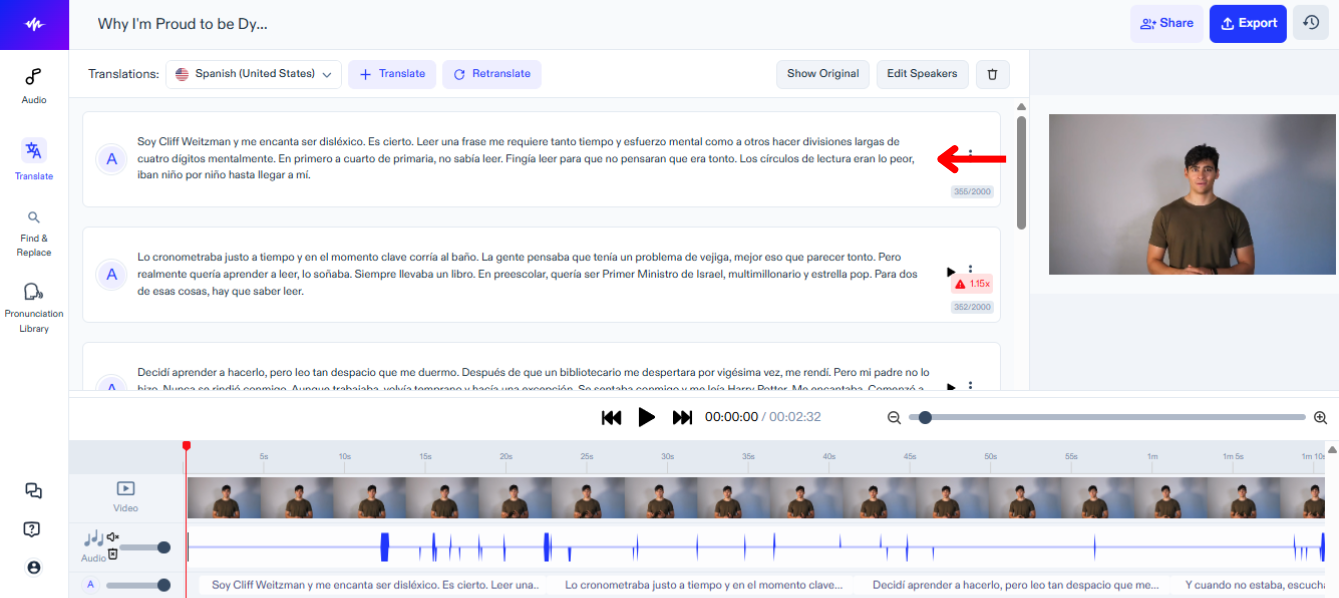Start Retranslate for the transcript
This screenshot has height=598, width=1339.
[x=491, y=73]
